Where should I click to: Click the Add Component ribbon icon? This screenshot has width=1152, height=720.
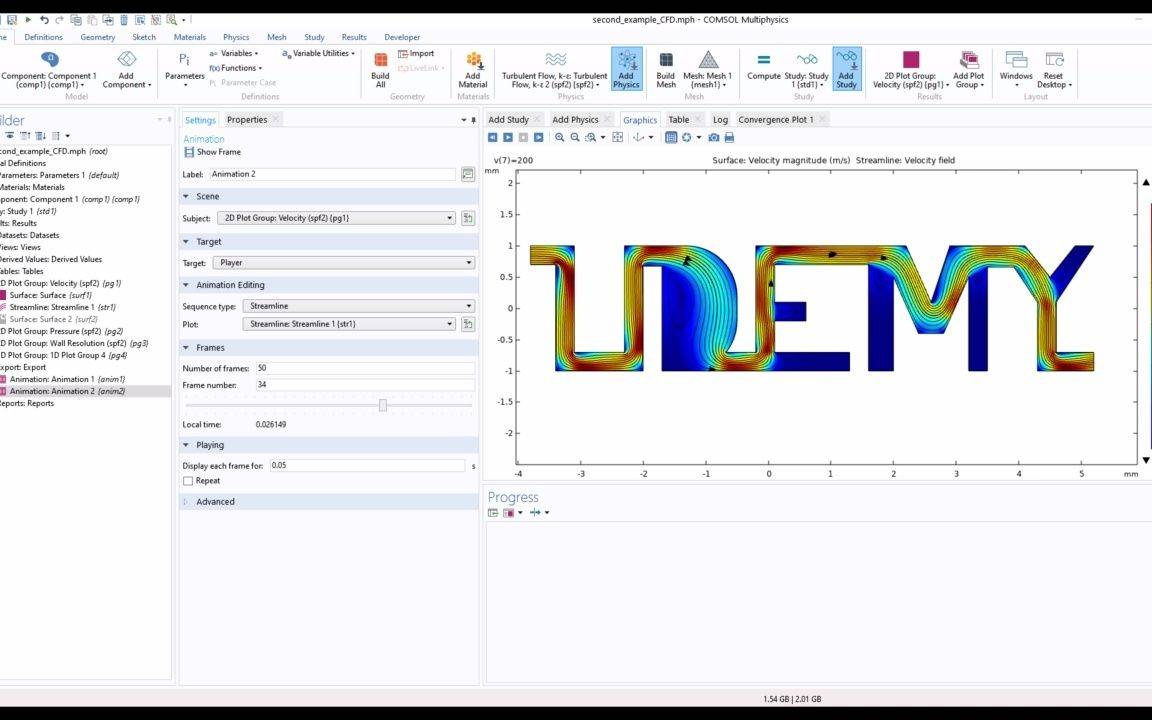[126, 60]
